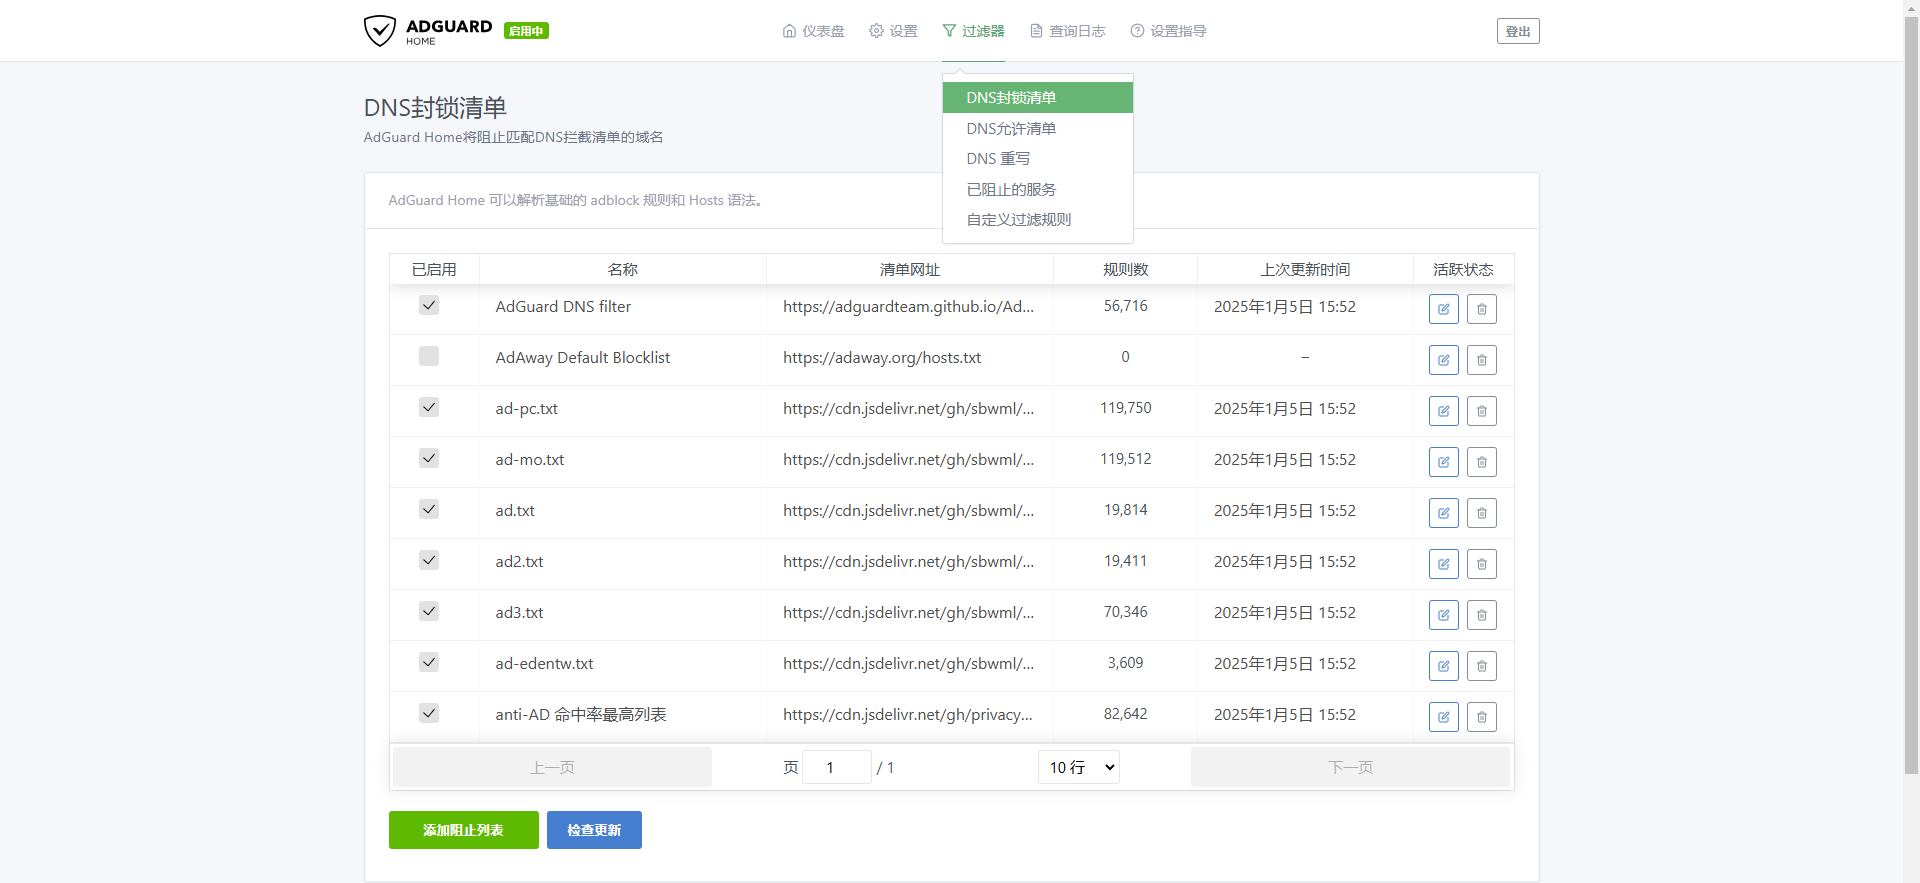
Task: Click the green 添加阻止列表 button
Action: [x=463, y=830]
